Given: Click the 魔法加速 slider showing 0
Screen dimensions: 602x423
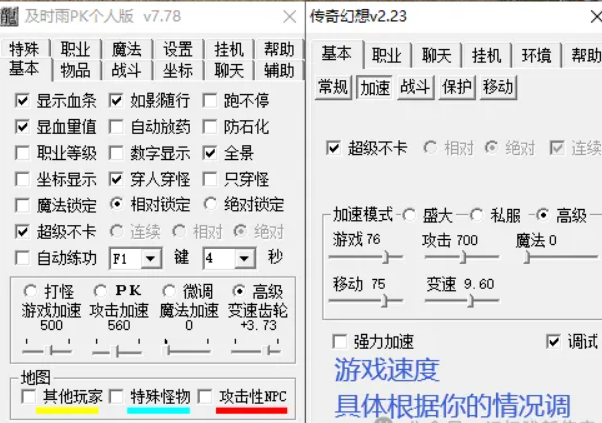Looking at the screenshot, I should pos(187,350).
